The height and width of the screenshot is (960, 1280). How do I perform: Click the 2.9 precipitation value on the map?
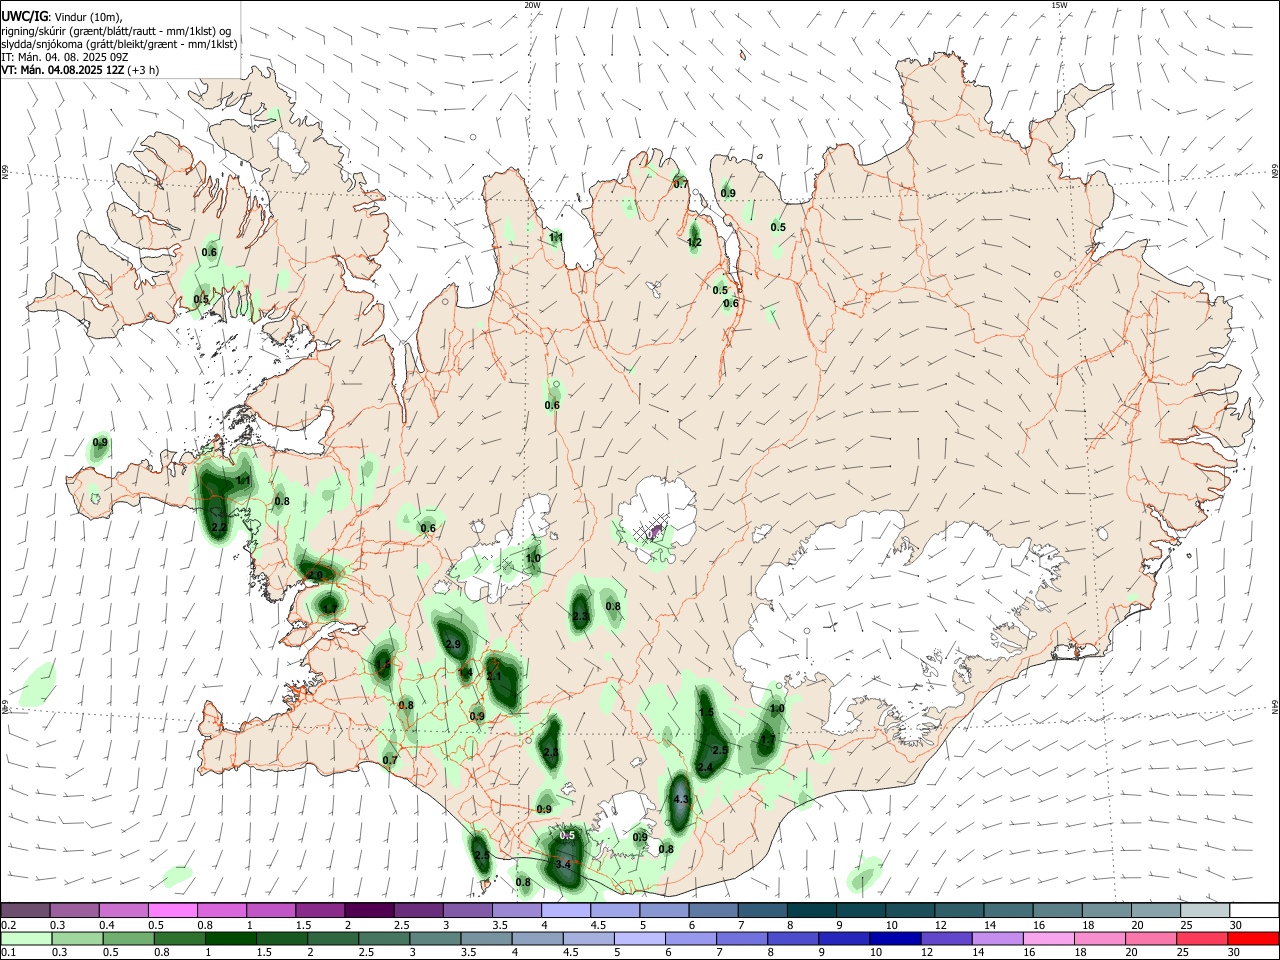click(452, 645)
